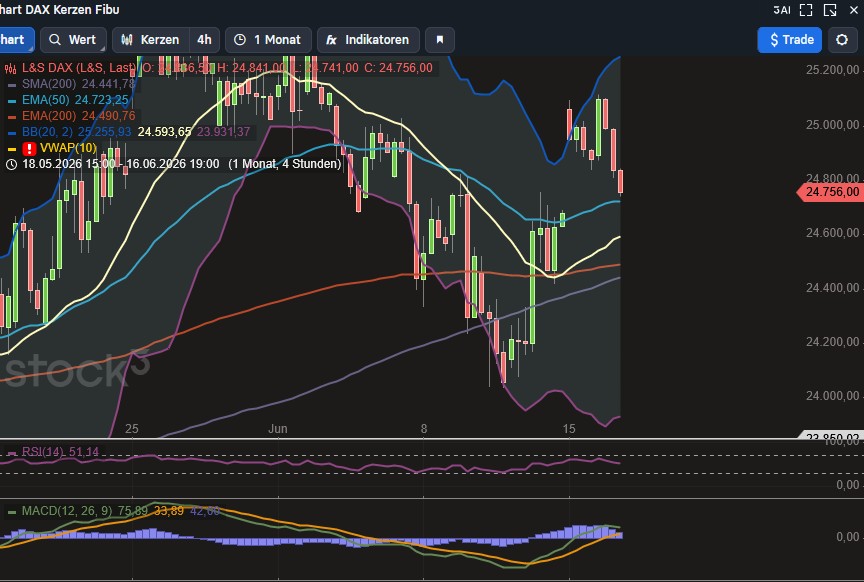Viewport: 864px width, 582px height.
Task: Click the VWAP(10) red warning icon
Action: click(29, 148)
